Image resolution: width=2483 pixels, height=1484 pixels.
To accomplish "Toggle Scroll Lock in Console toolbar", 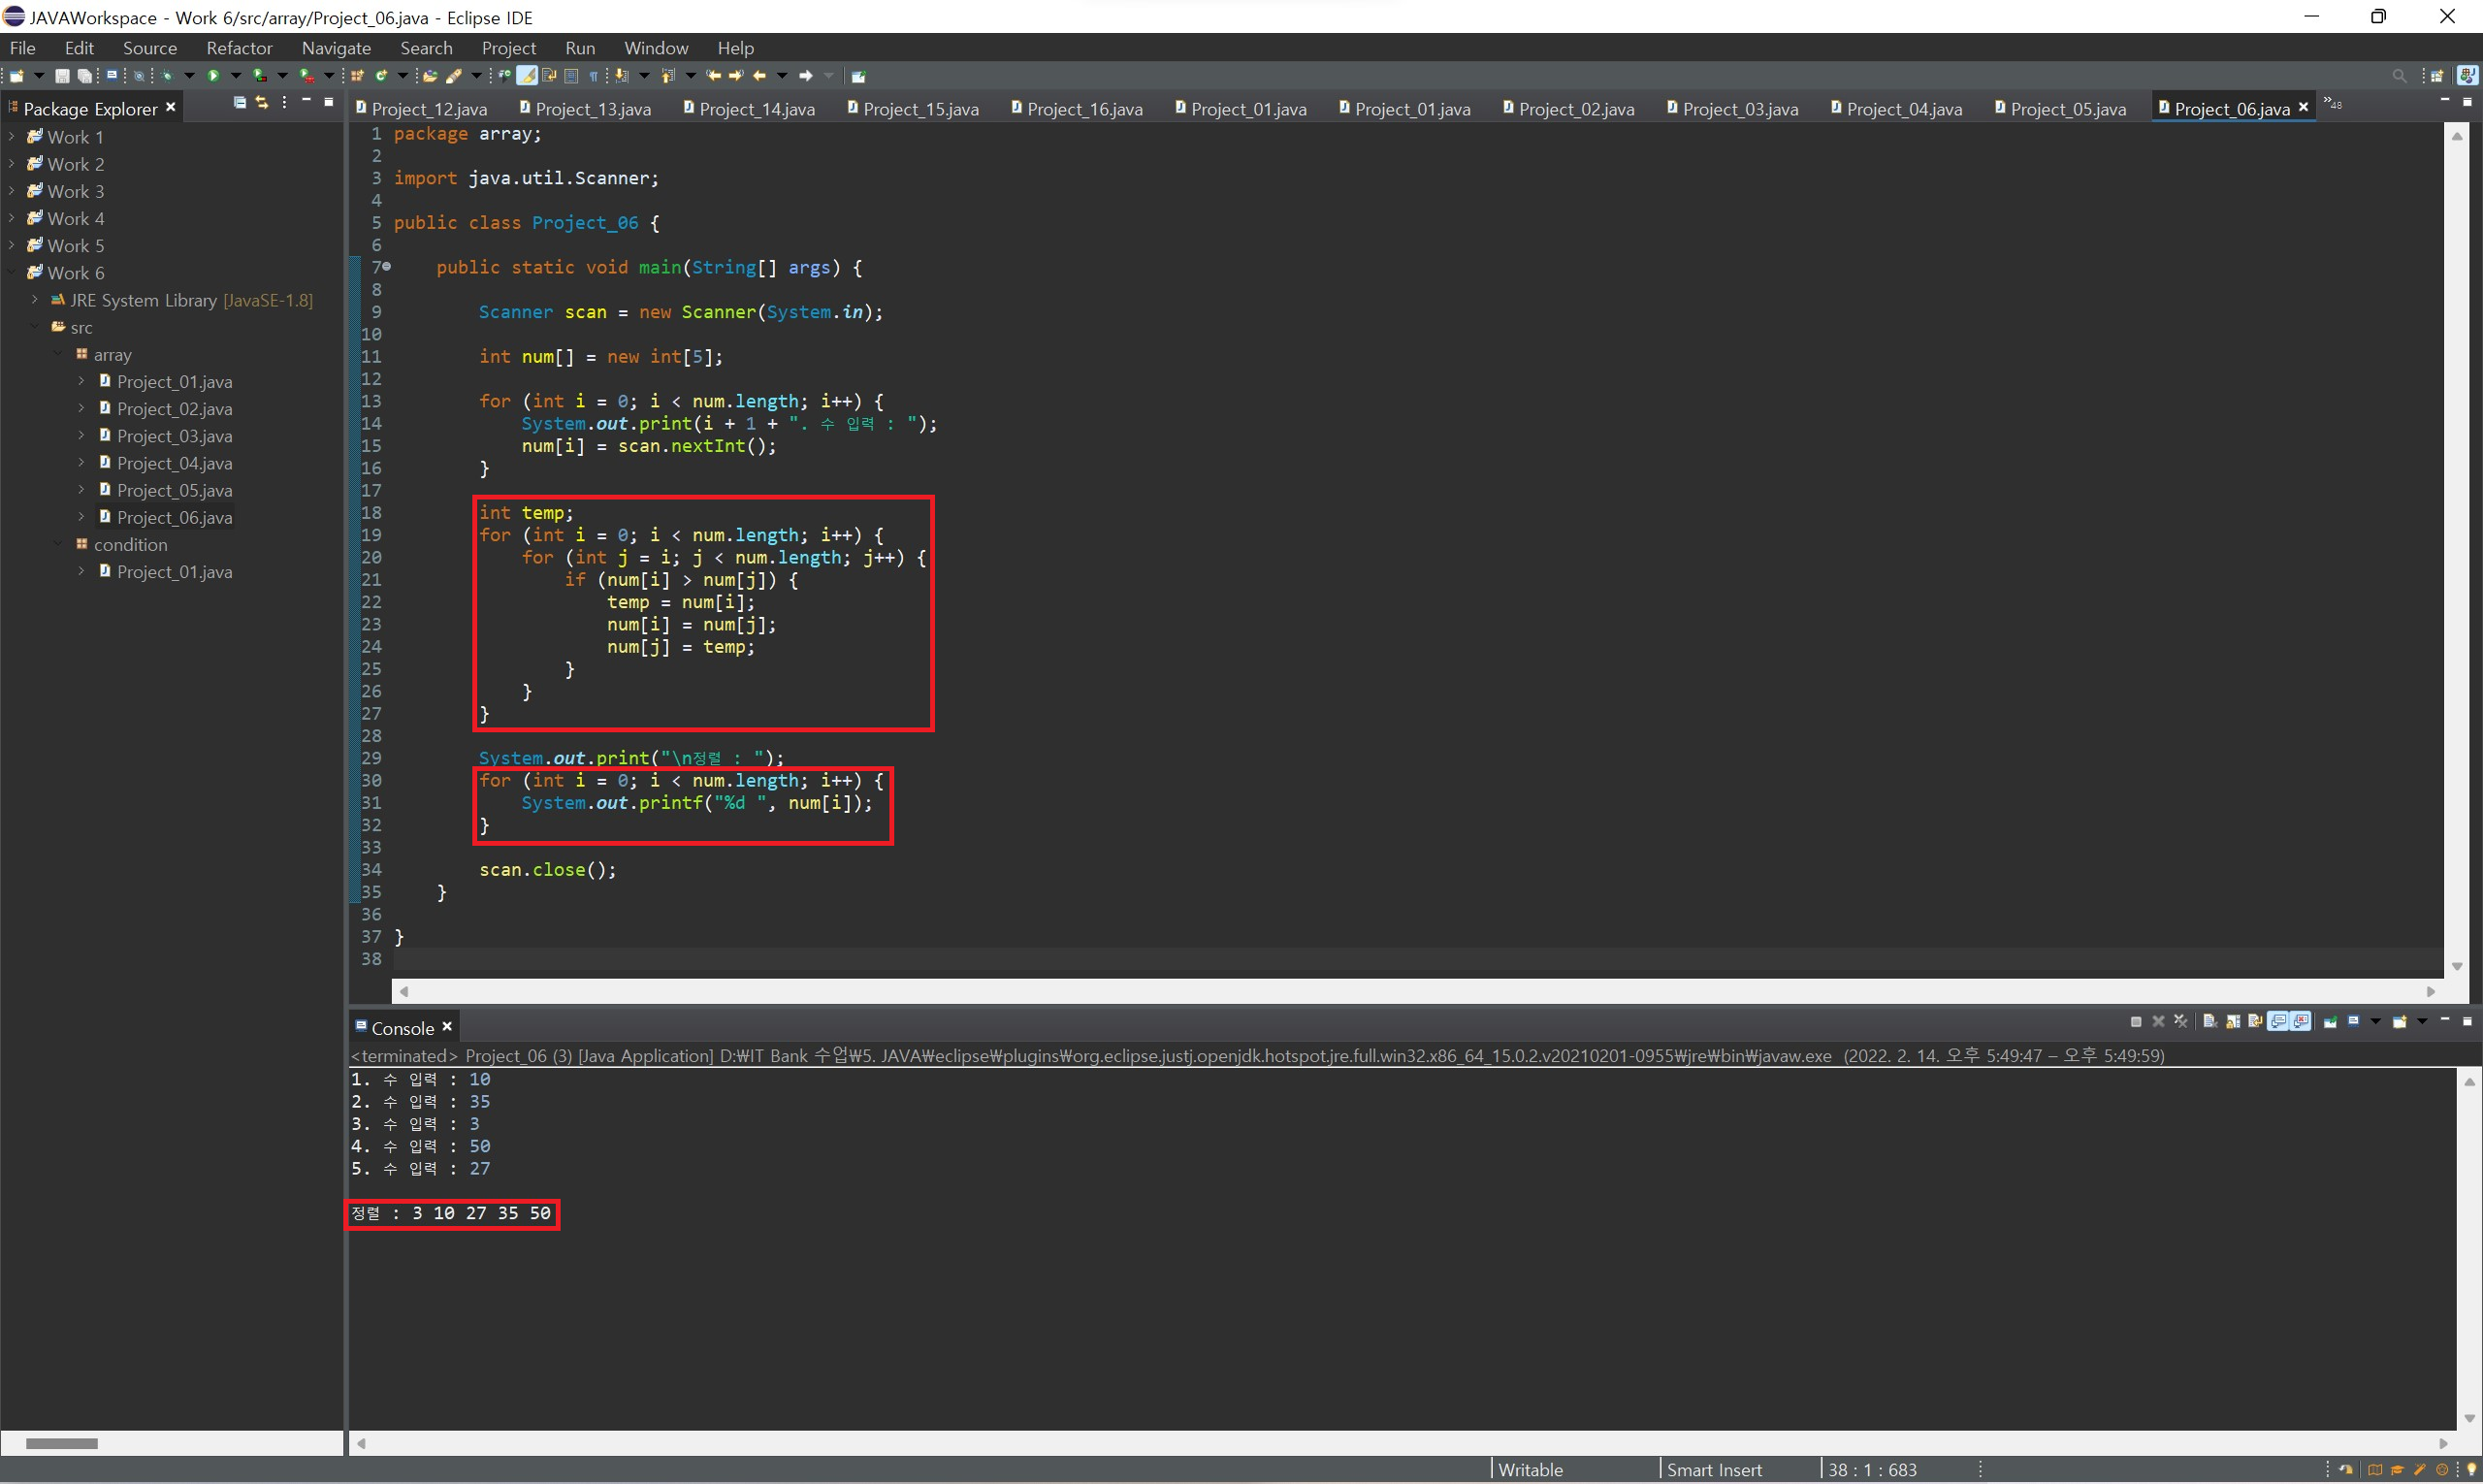I will pos(2233,1022).
